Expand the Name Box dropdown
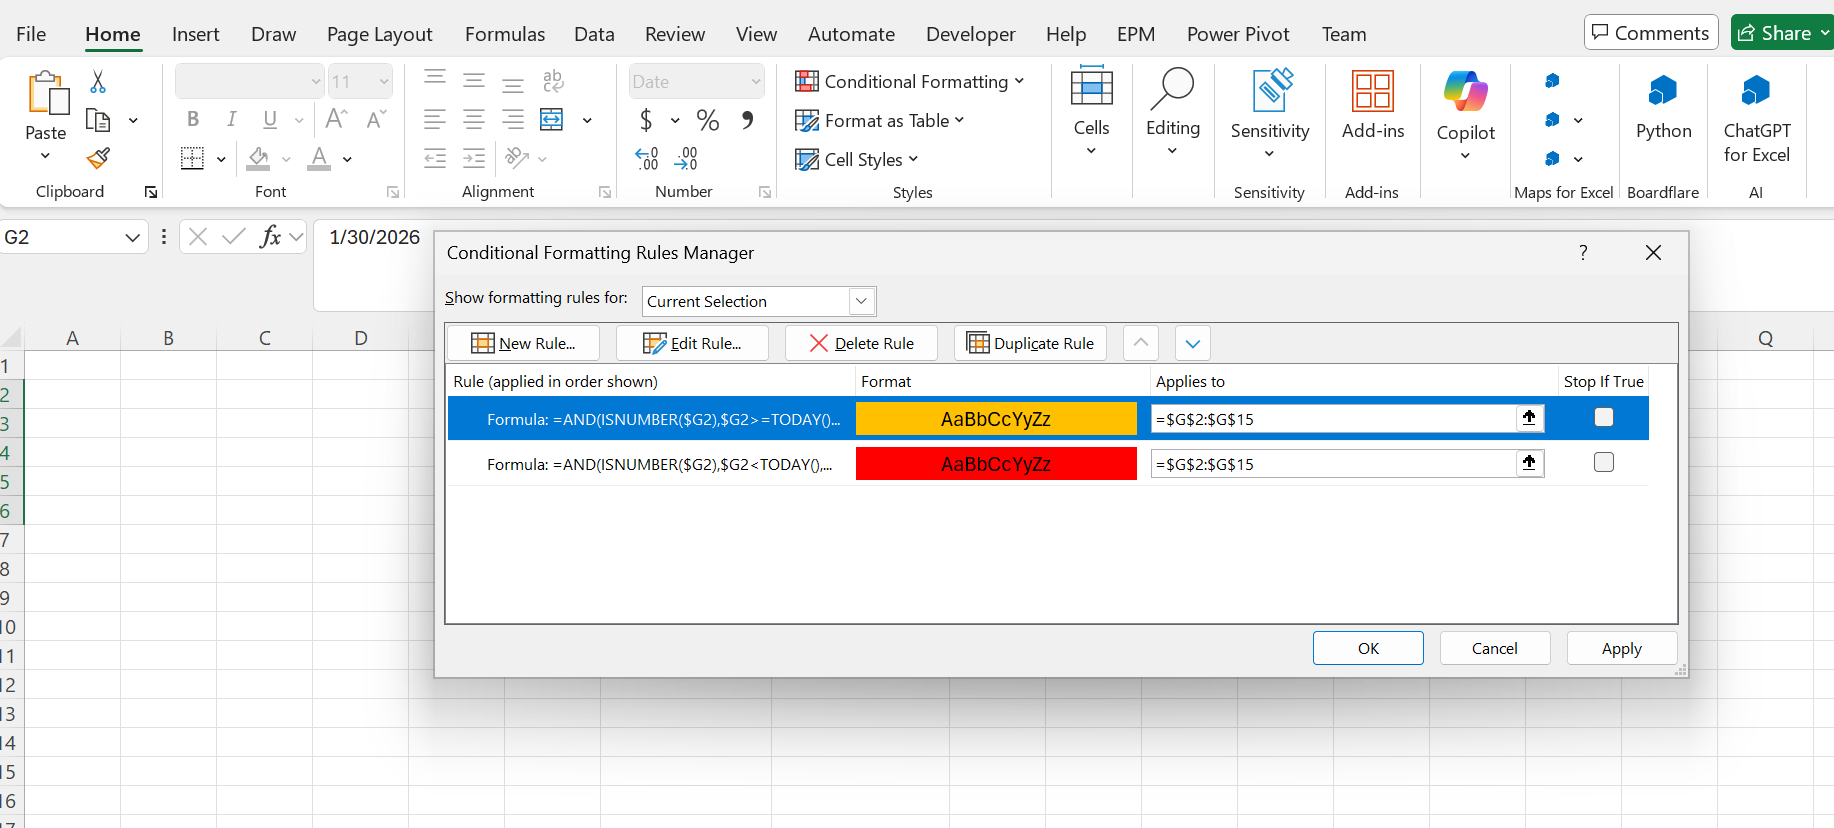 132,237
